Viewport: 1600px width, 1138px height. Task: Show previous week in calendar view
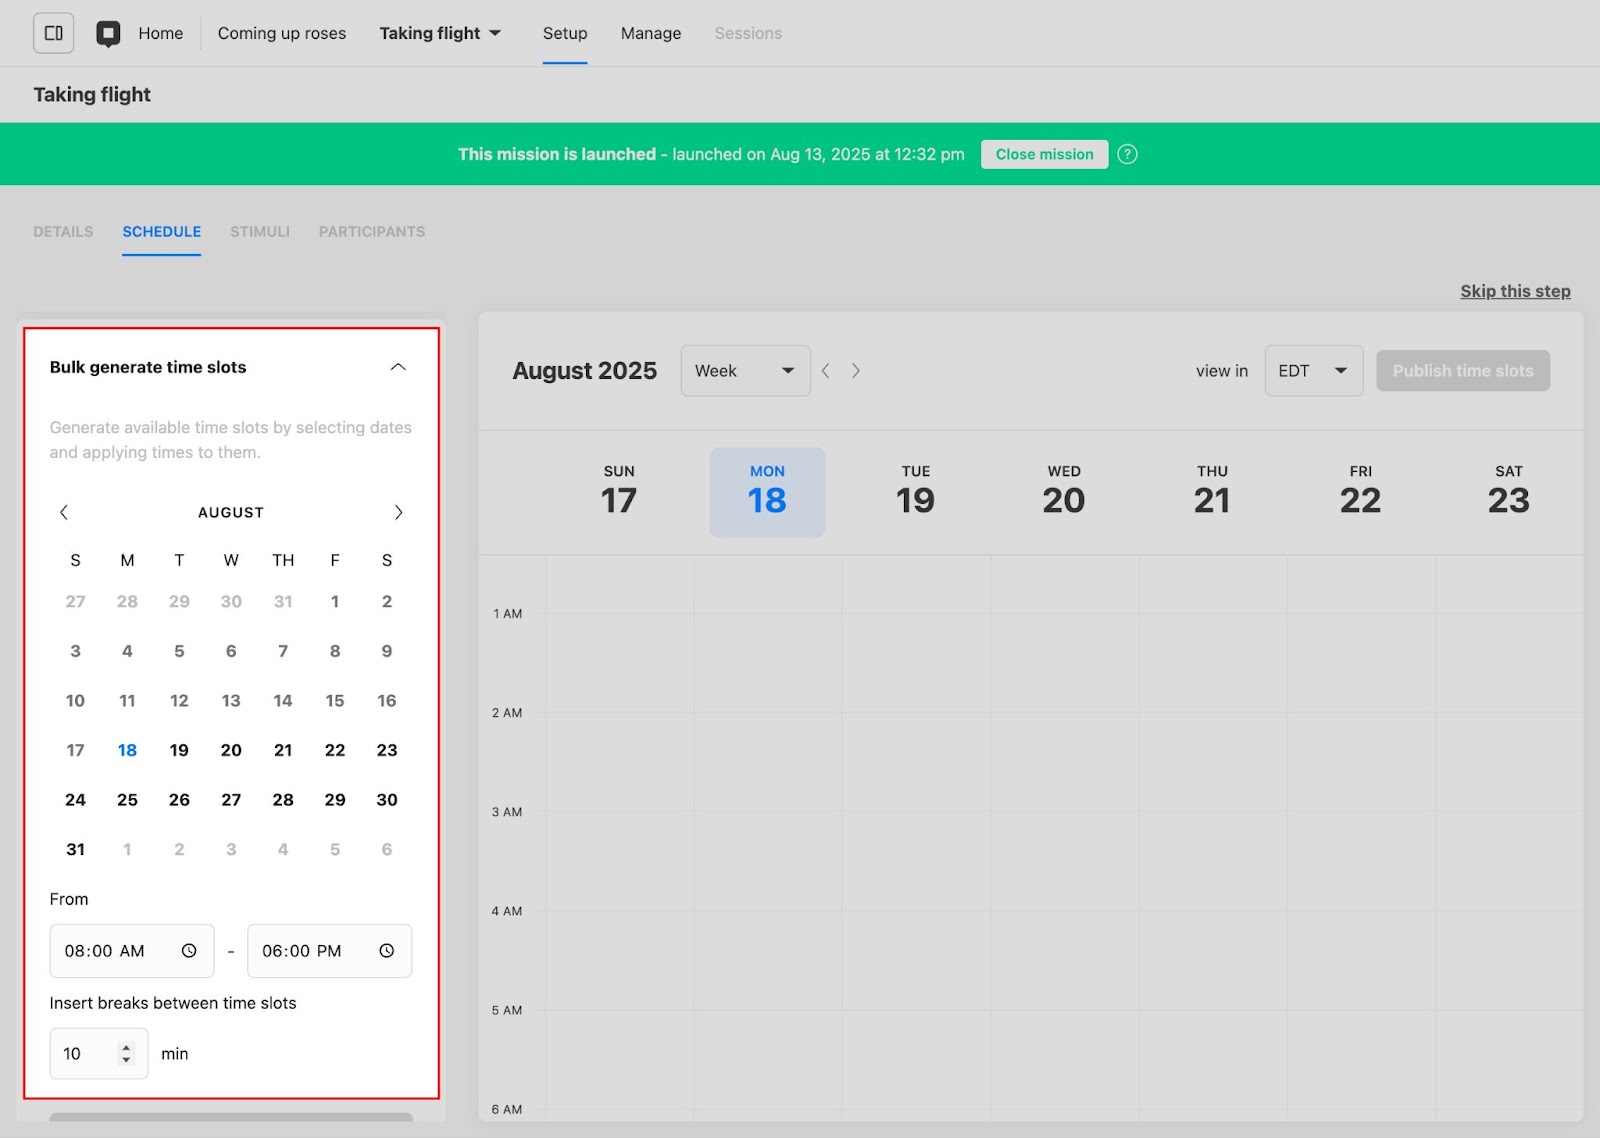[826, 371]
